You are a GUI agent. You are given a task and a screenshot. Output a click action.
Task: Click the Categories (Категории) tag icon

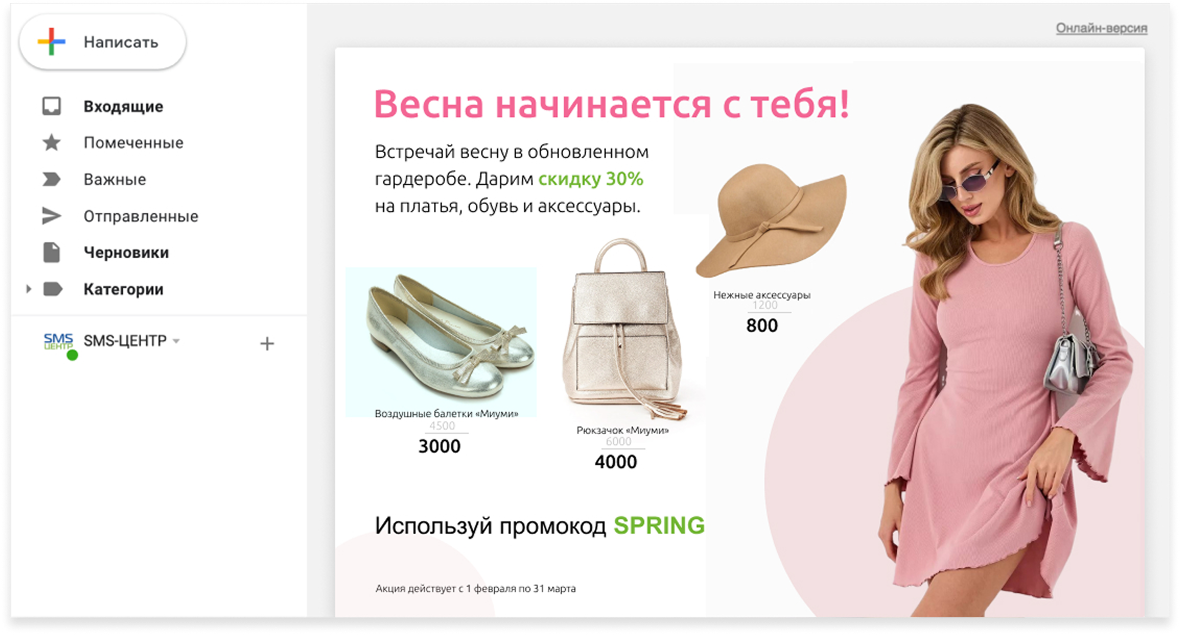point(53,289)
